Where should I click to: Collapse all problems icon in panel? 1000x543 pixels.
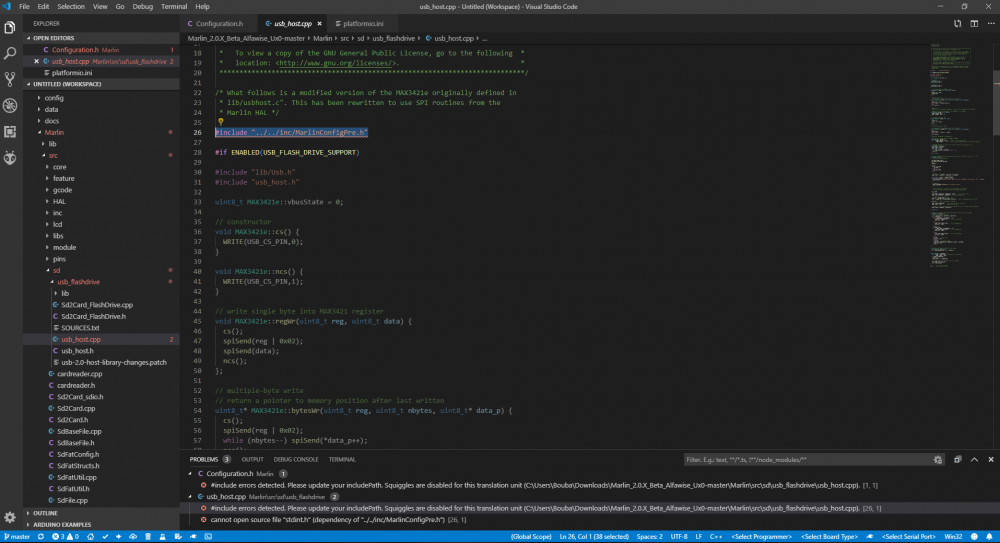click(957, 459)
